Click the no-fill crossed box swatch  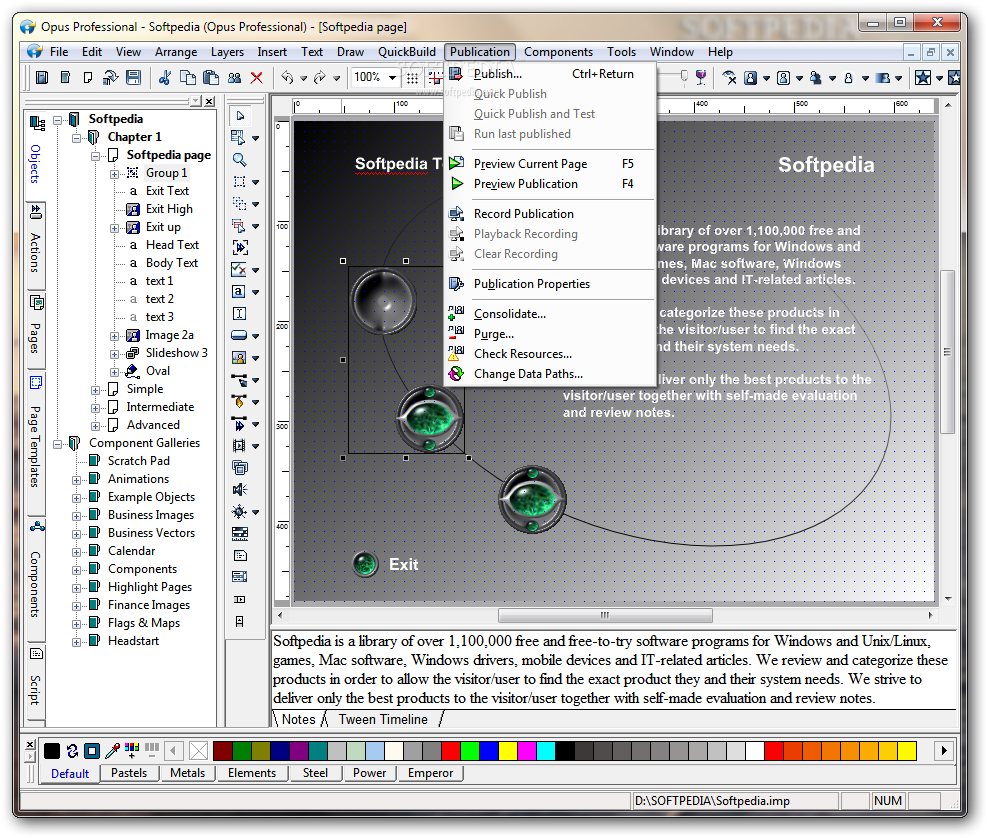[x=198, y=750]
